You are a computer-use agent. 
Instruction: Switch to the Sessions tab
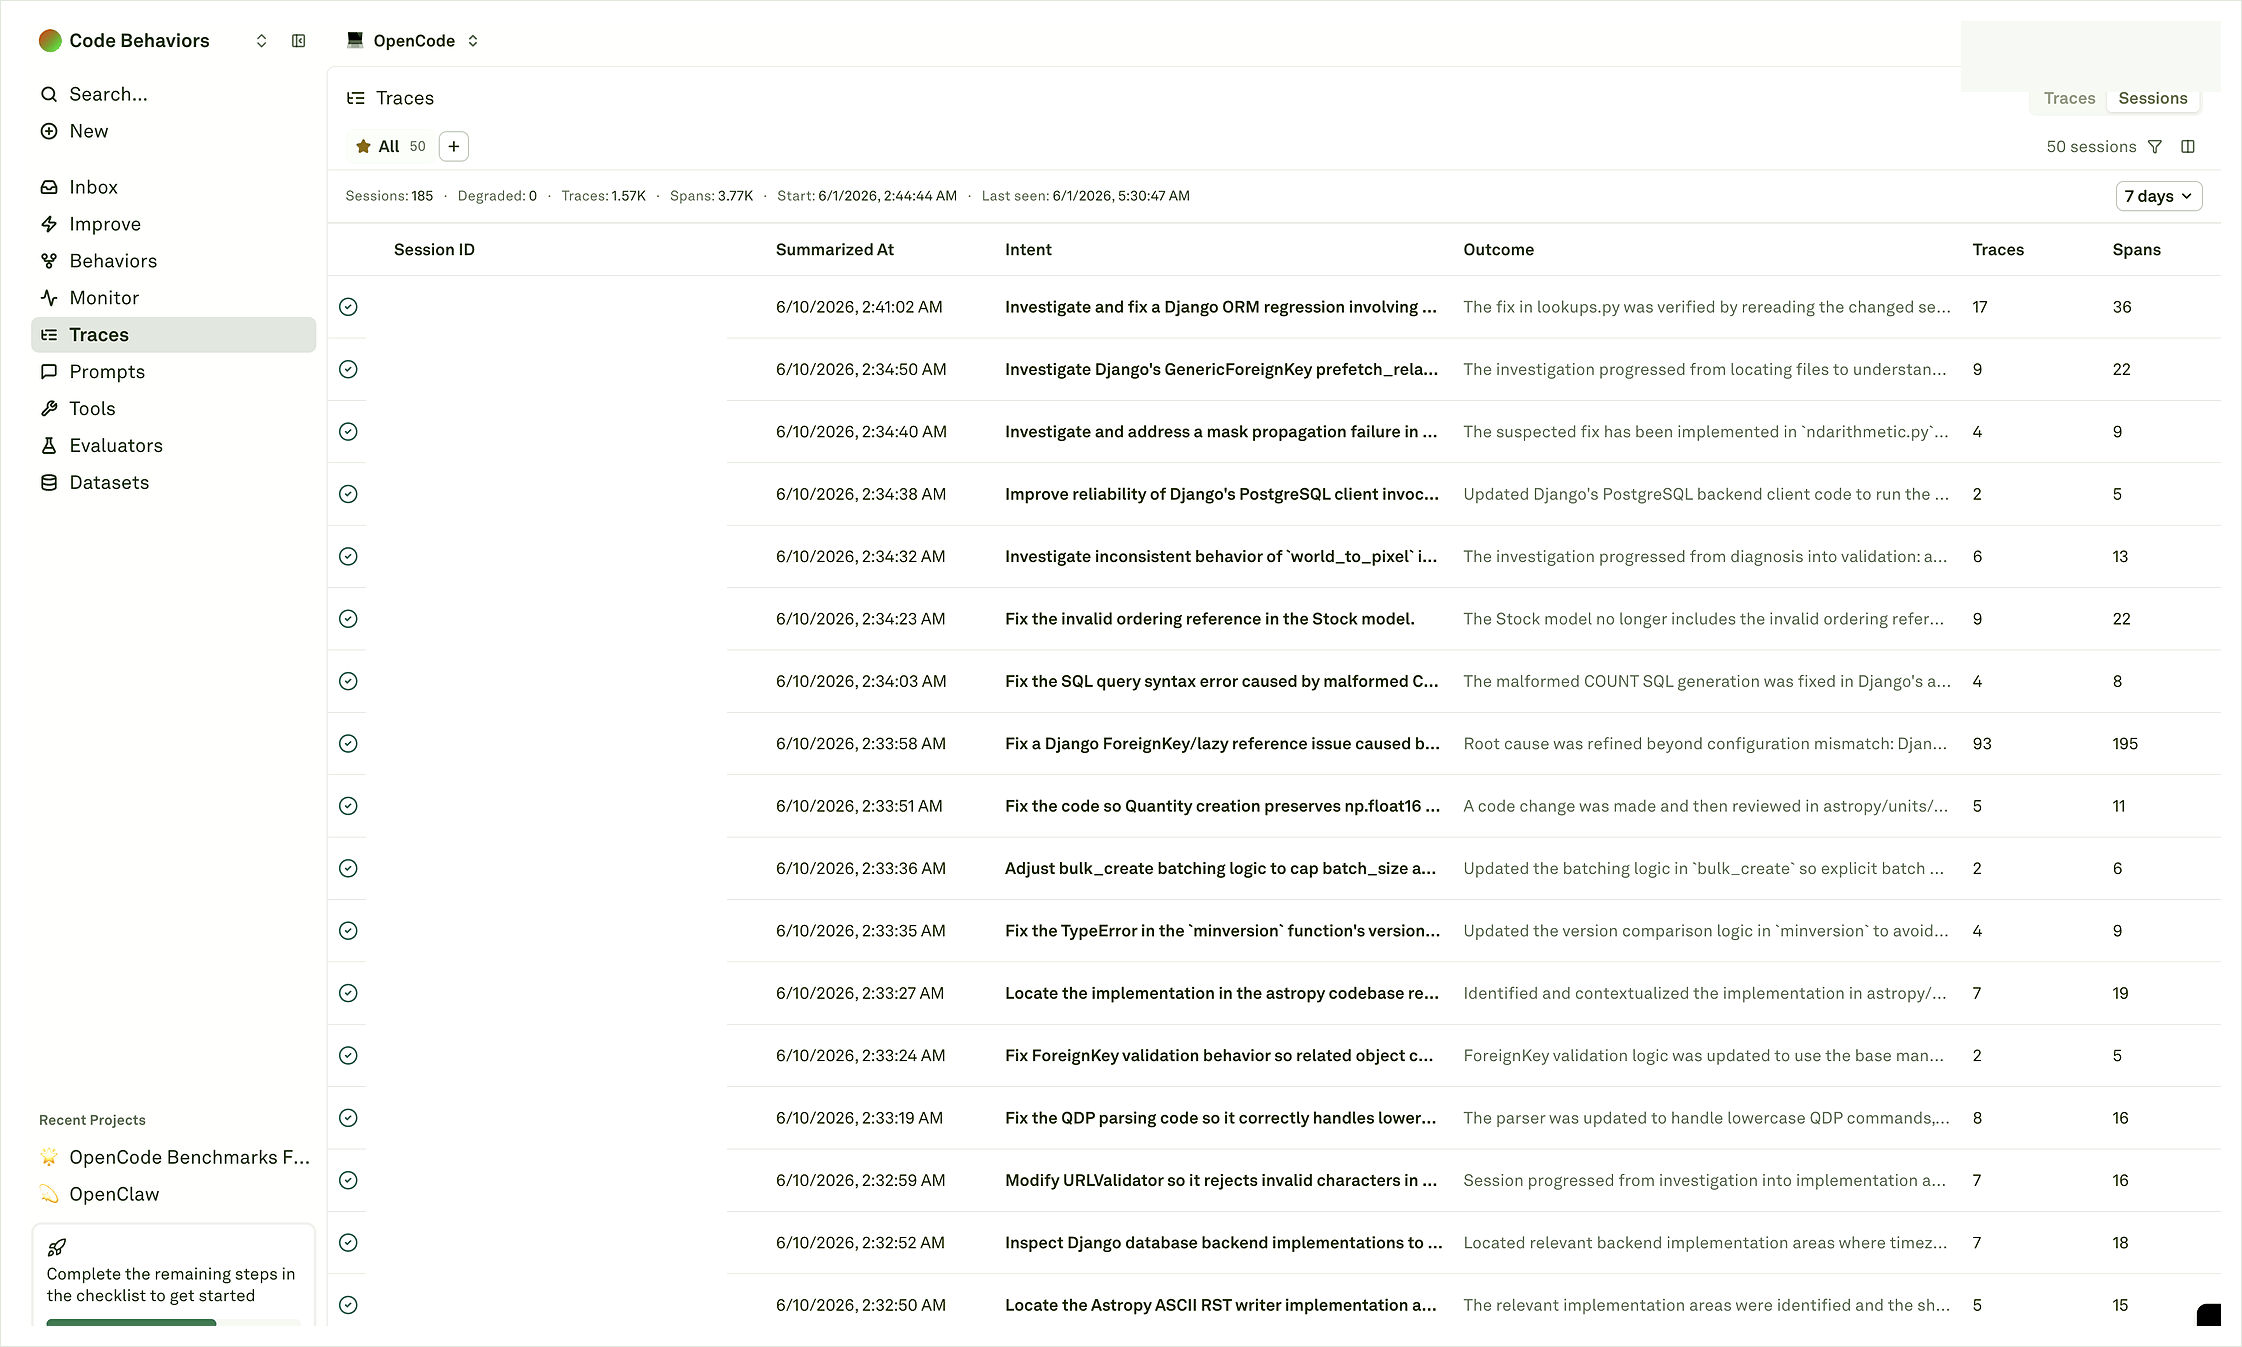point(2152,98)
